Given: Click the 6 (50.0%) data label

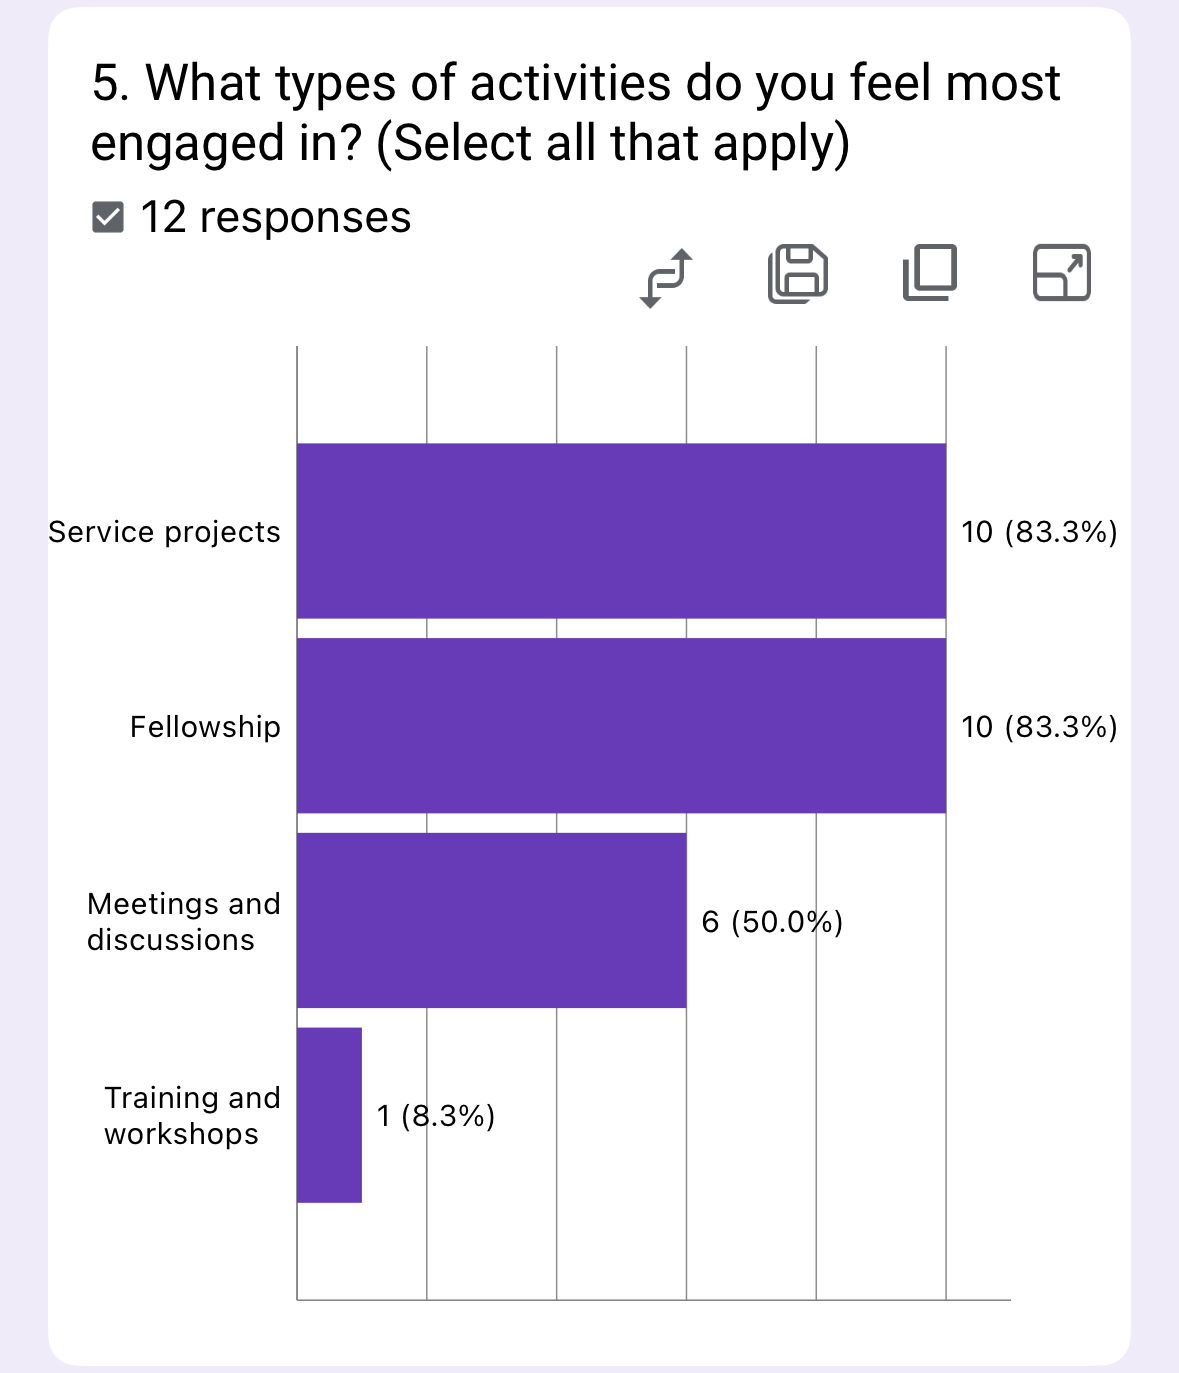Looking at the screenshot, I should (x=772, y=921).
